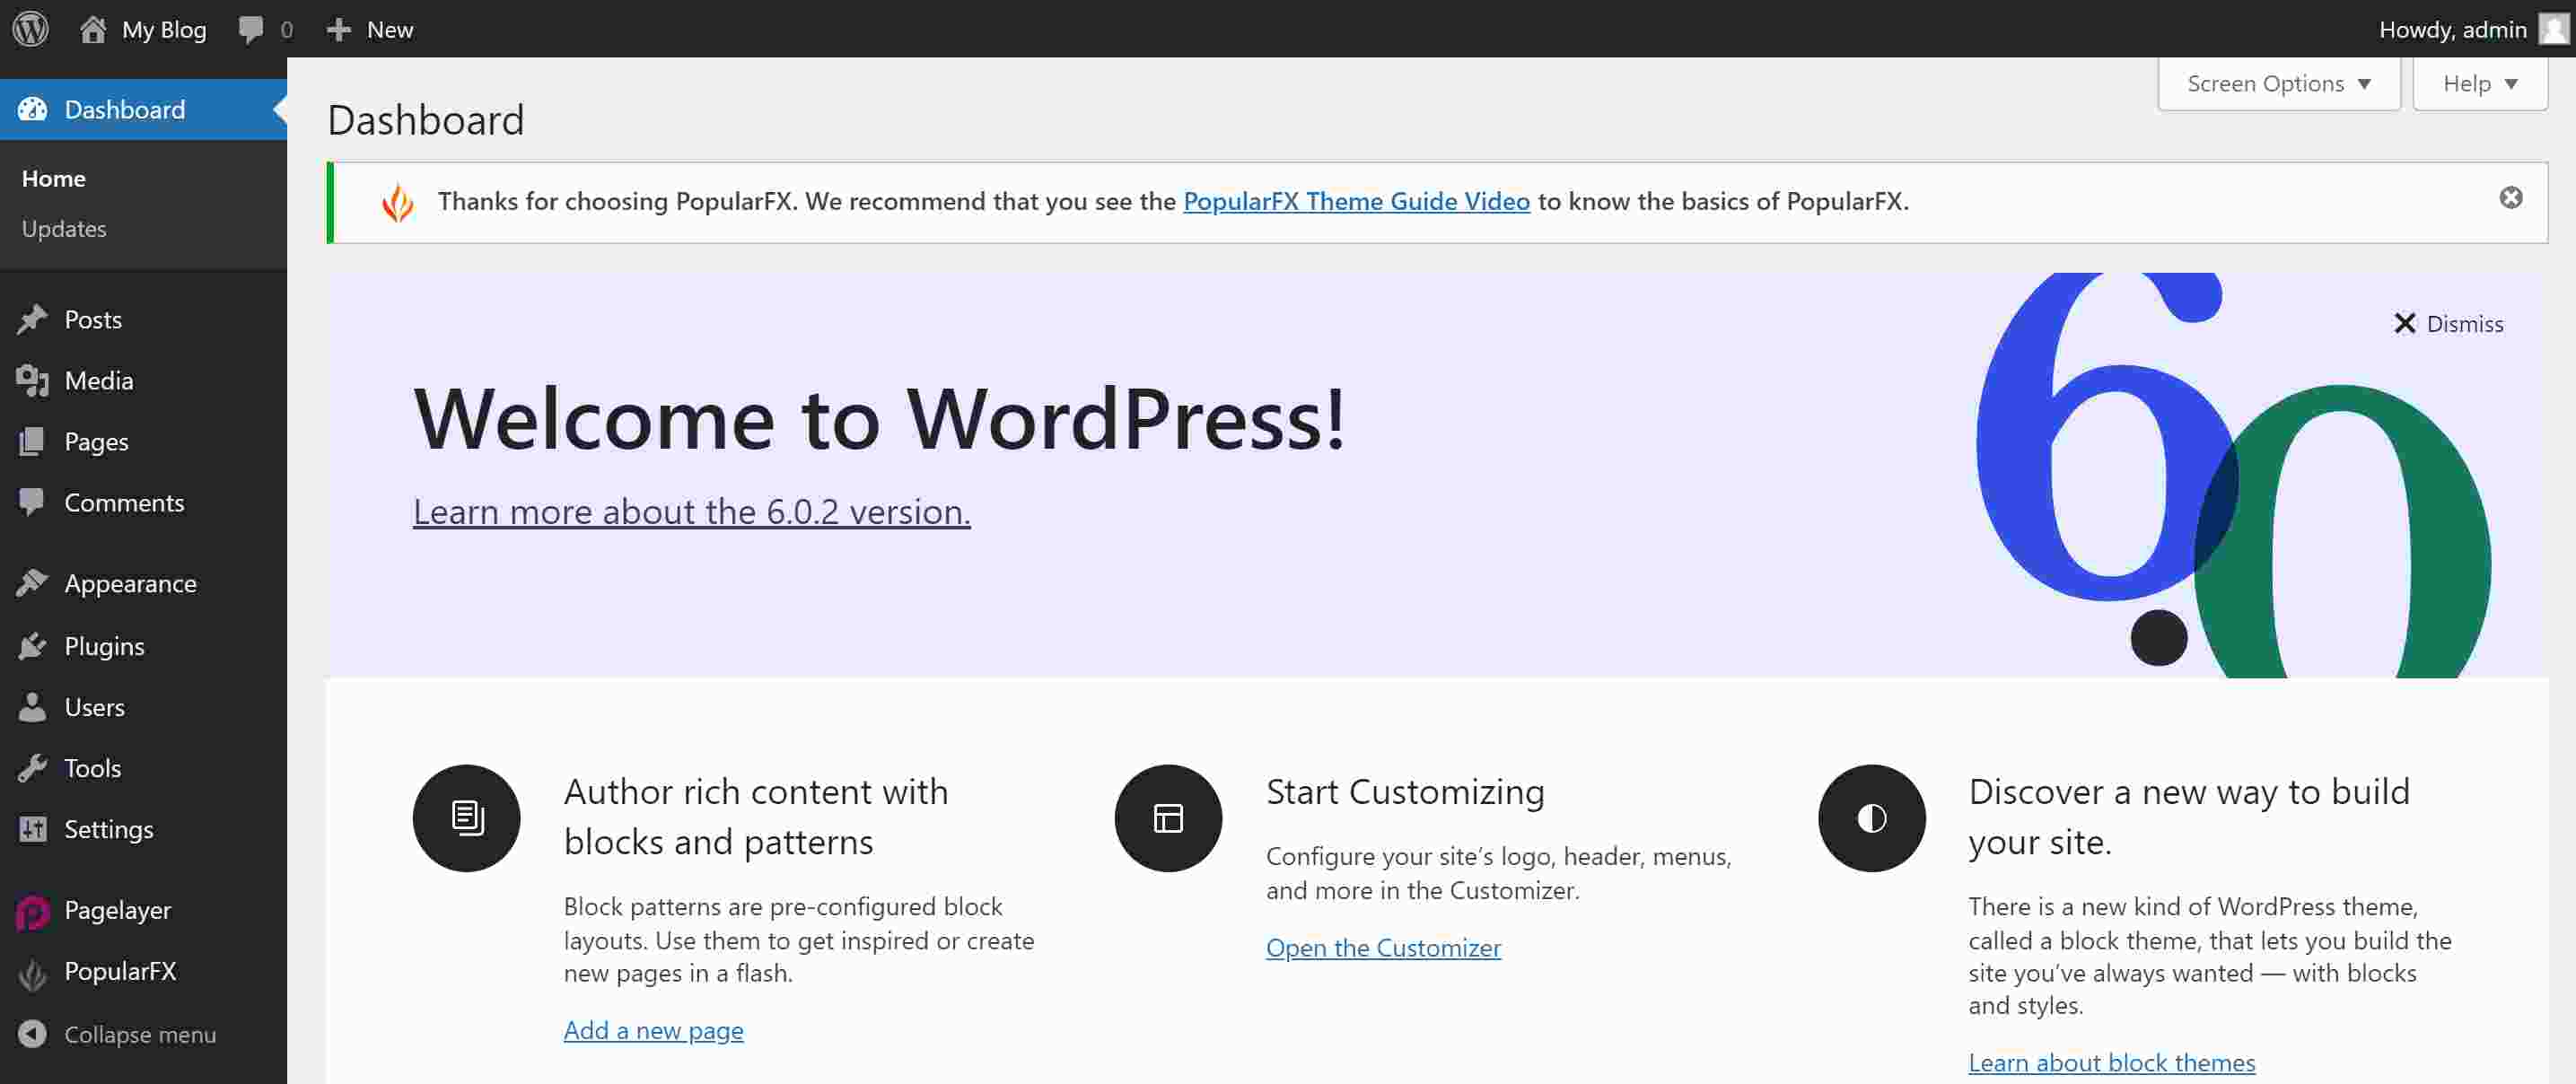Dismiss the PopularFX notice with X

(x=2510, y=198)
